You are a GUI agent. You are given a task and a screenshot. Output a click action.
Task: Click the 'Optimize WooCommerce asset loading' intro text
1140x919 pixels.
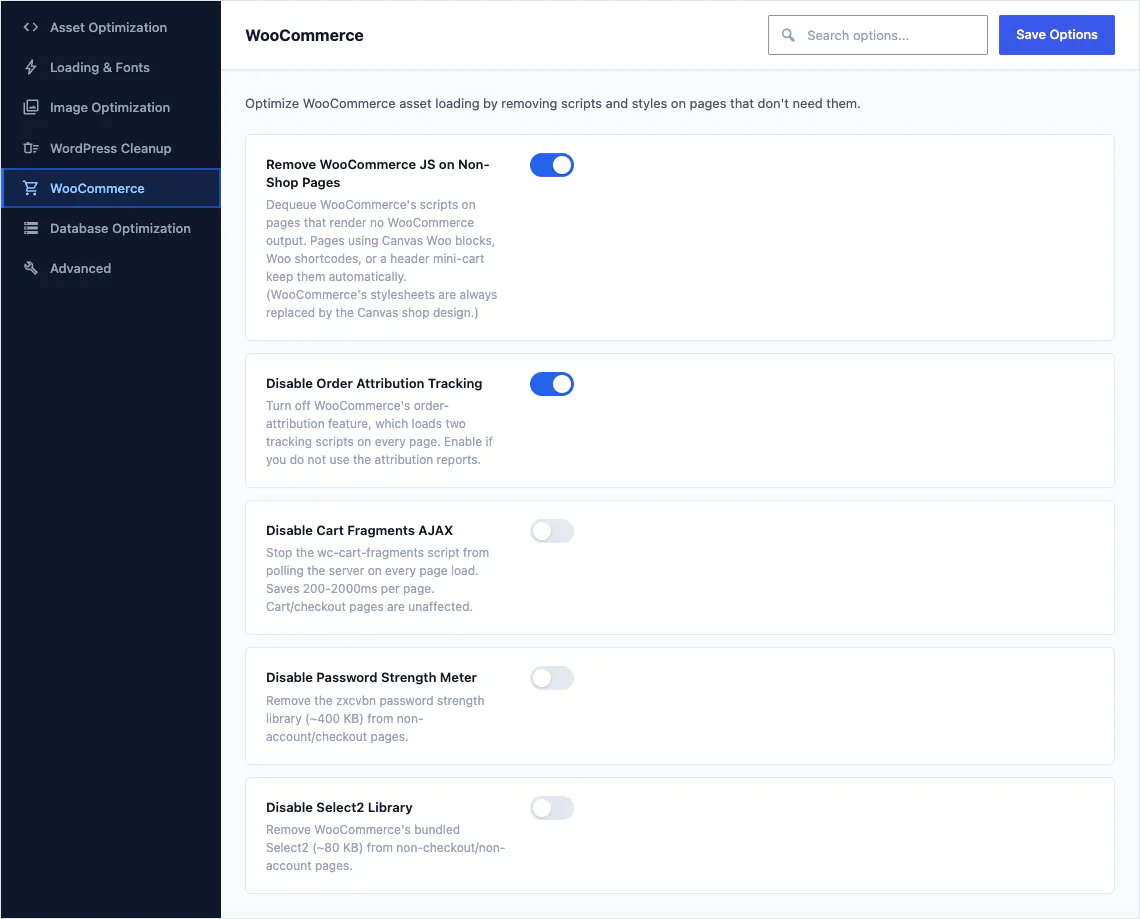click(553, 103)
